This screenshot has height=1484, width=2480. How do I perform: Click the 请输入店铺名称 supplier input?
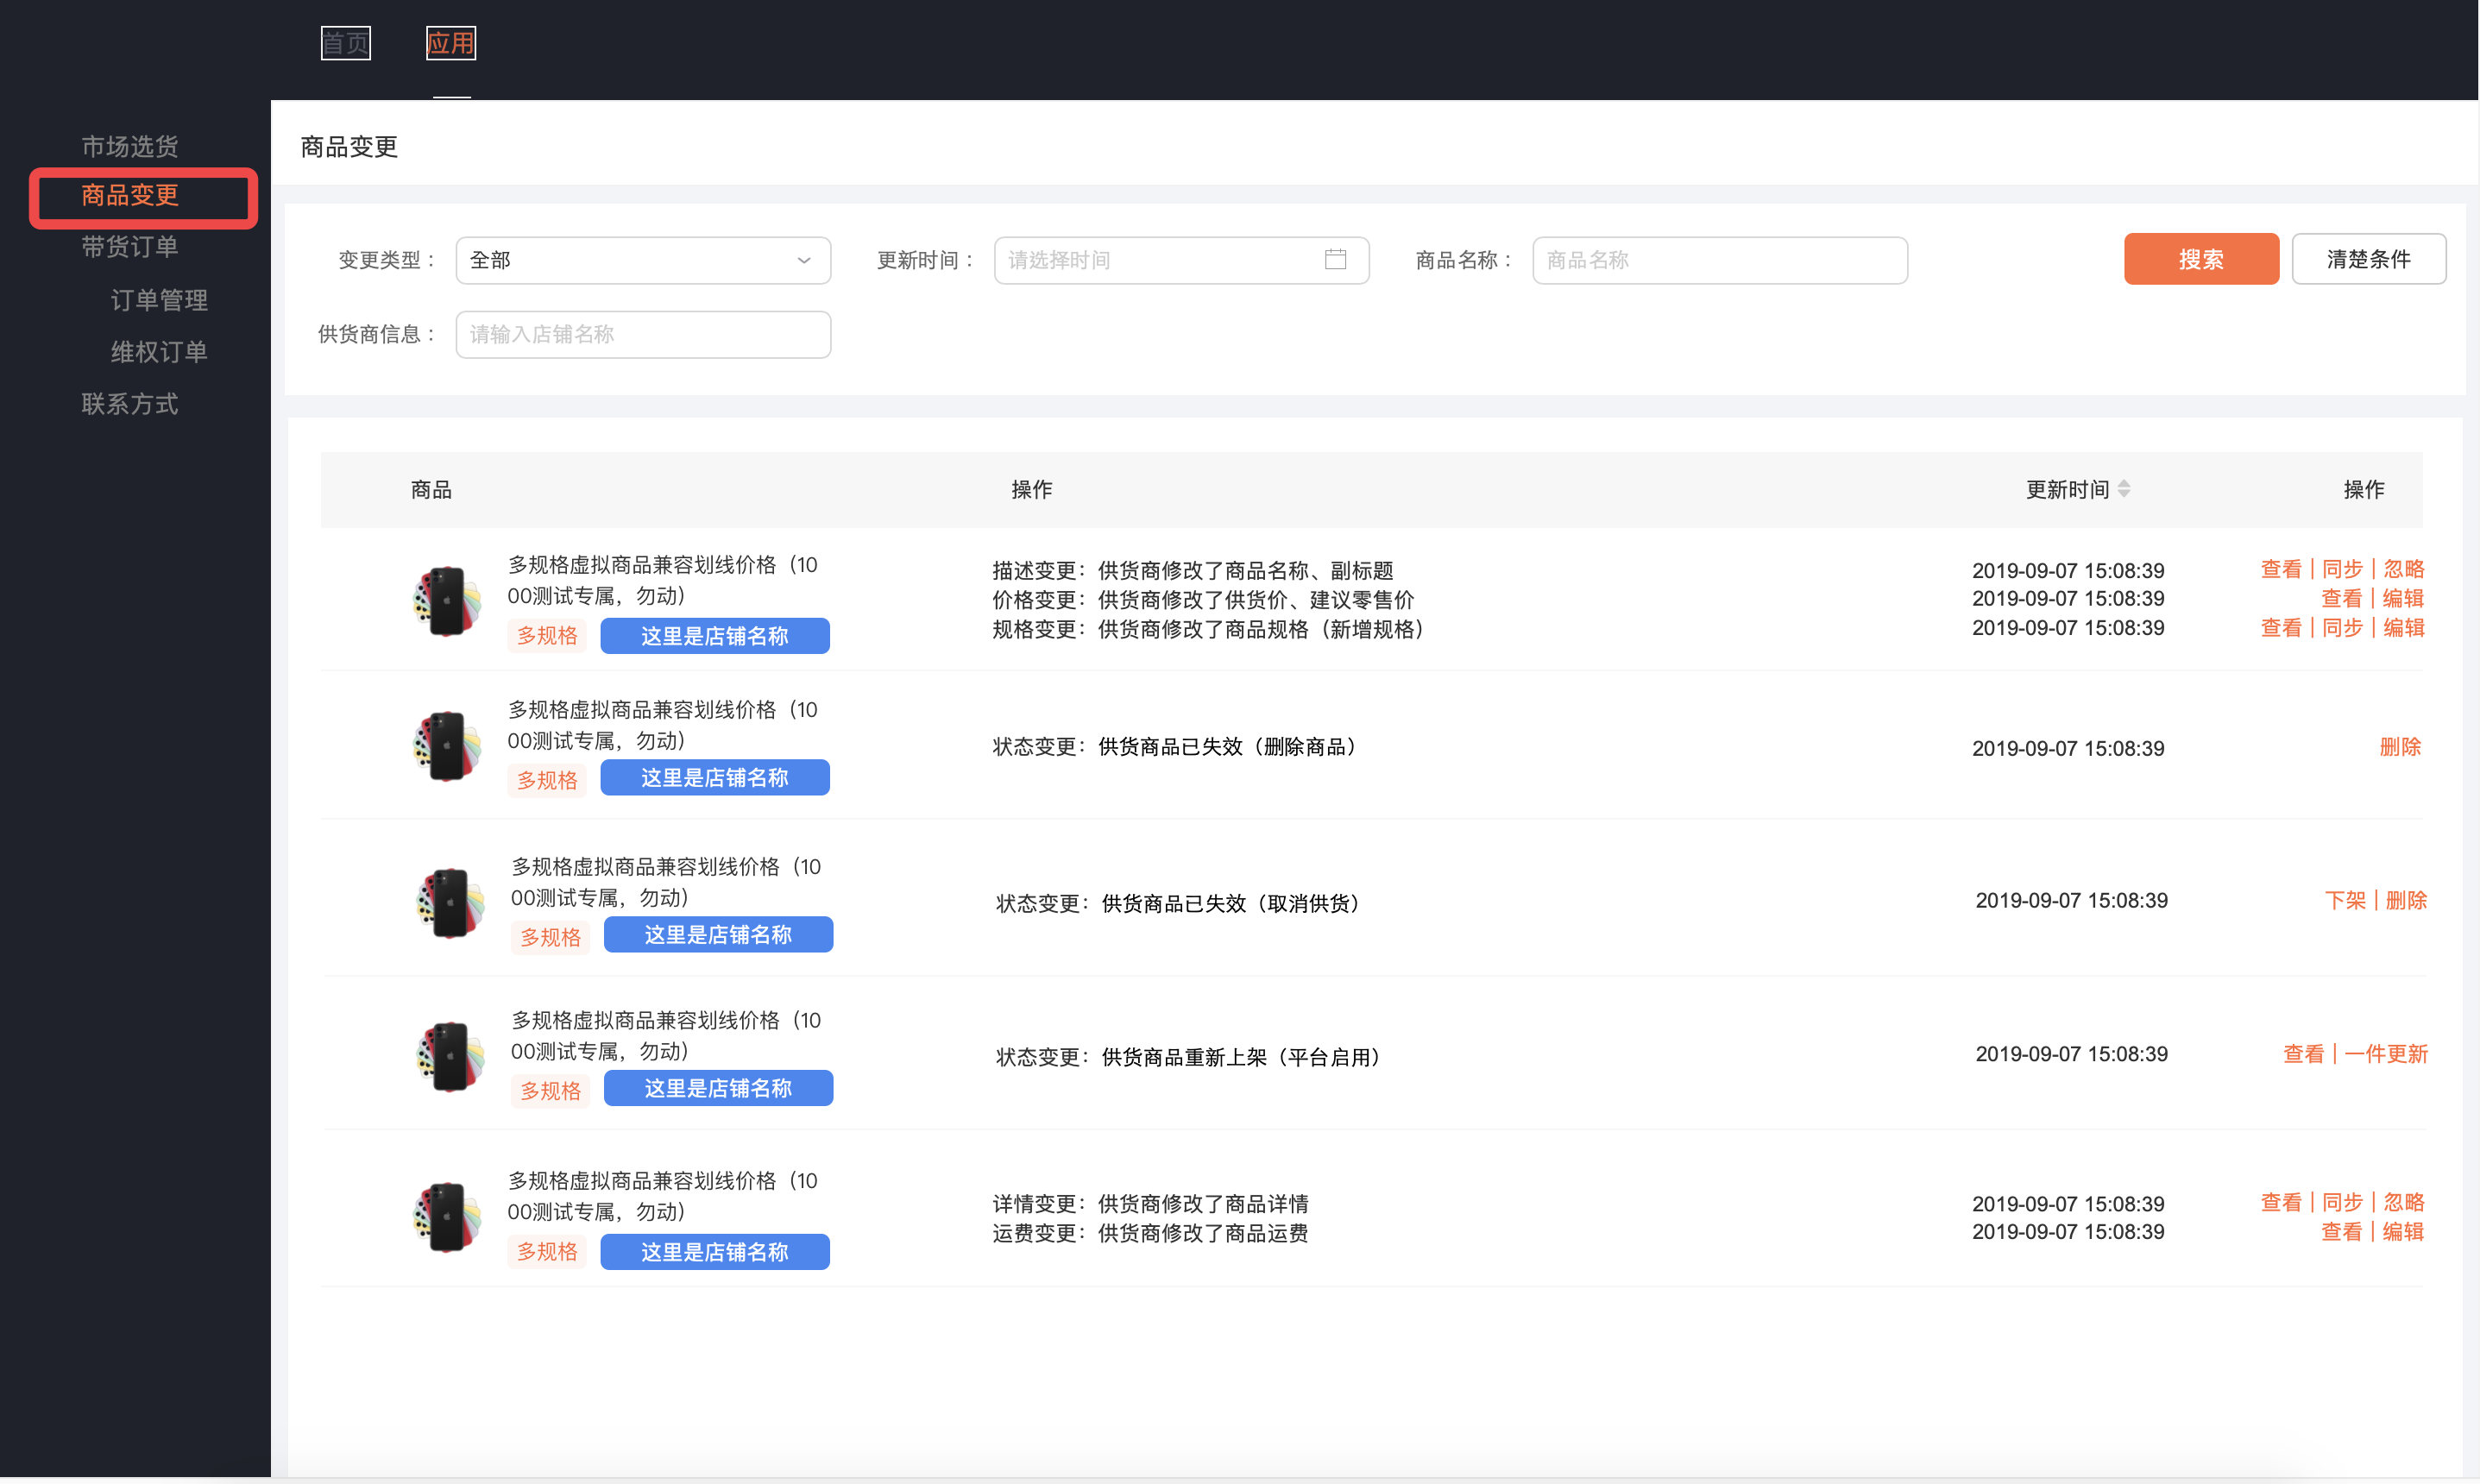642,334
